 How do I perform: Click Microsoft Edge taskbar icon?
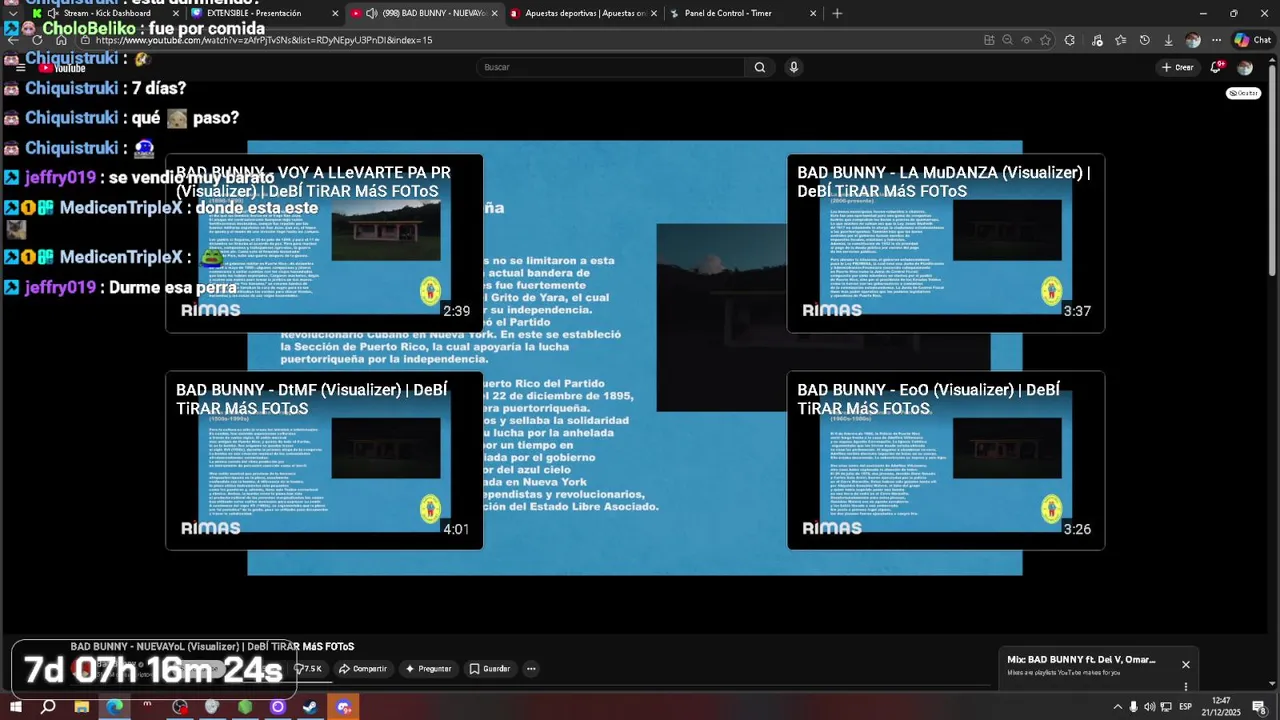pyautogui.click(x=115, y=707)
